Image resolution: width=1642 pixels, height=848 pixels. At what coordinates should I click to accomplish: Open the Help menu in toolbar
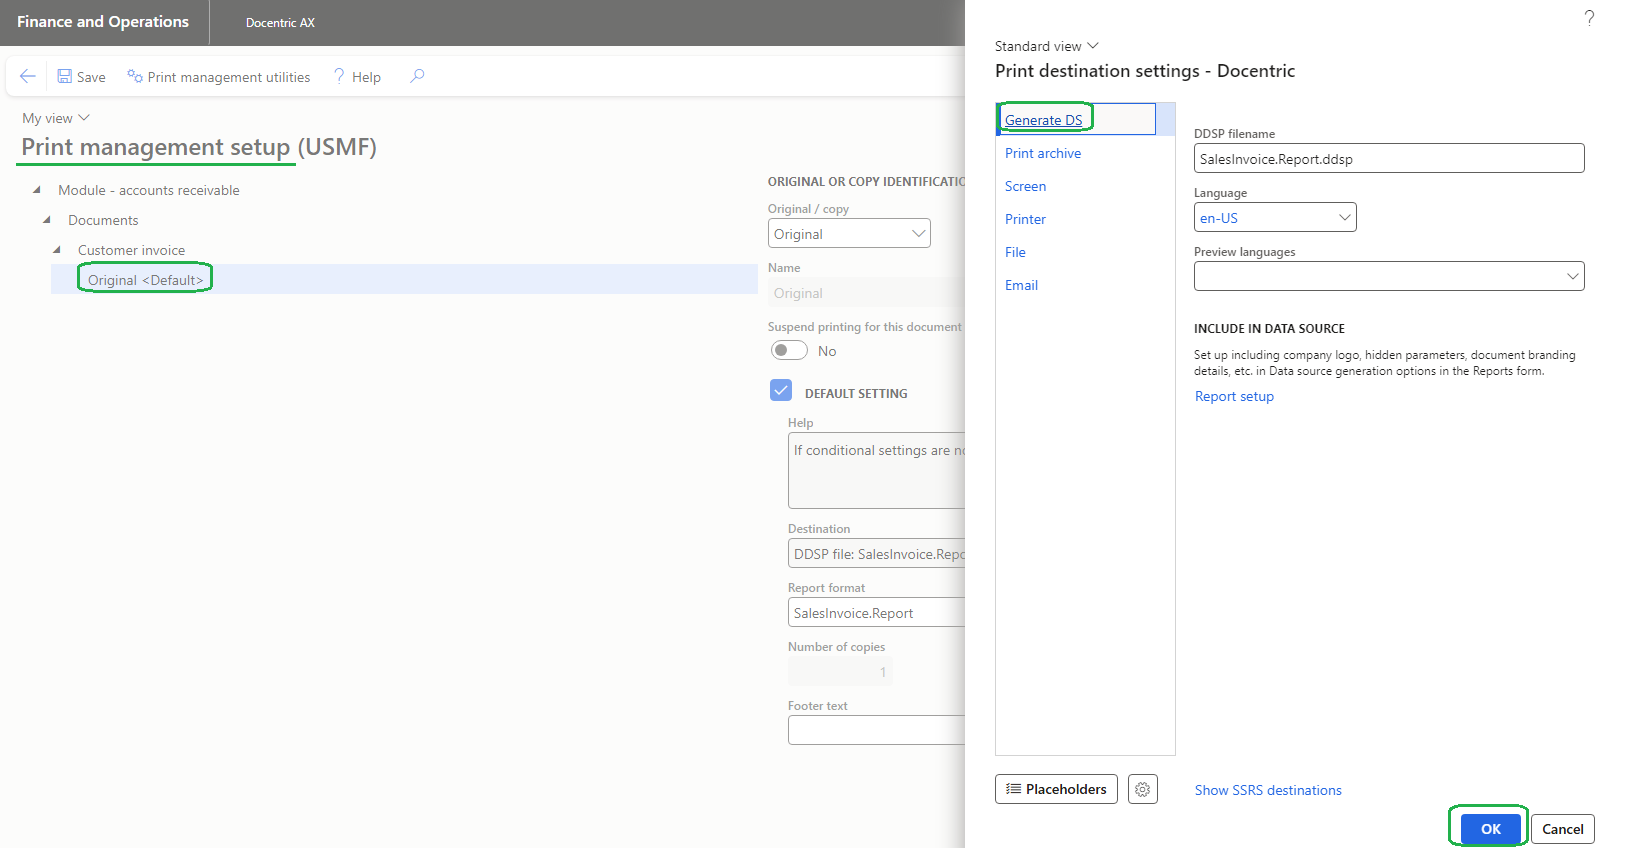(357, 77)
